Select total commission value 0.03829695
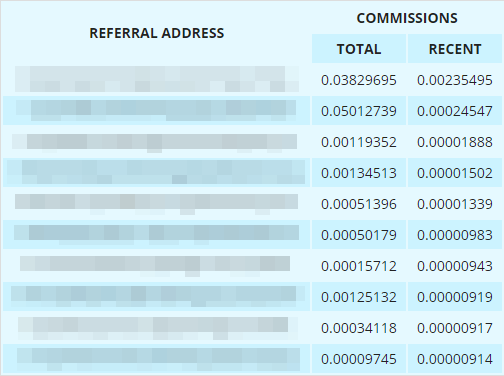504x376 pixels. point(359,80)
